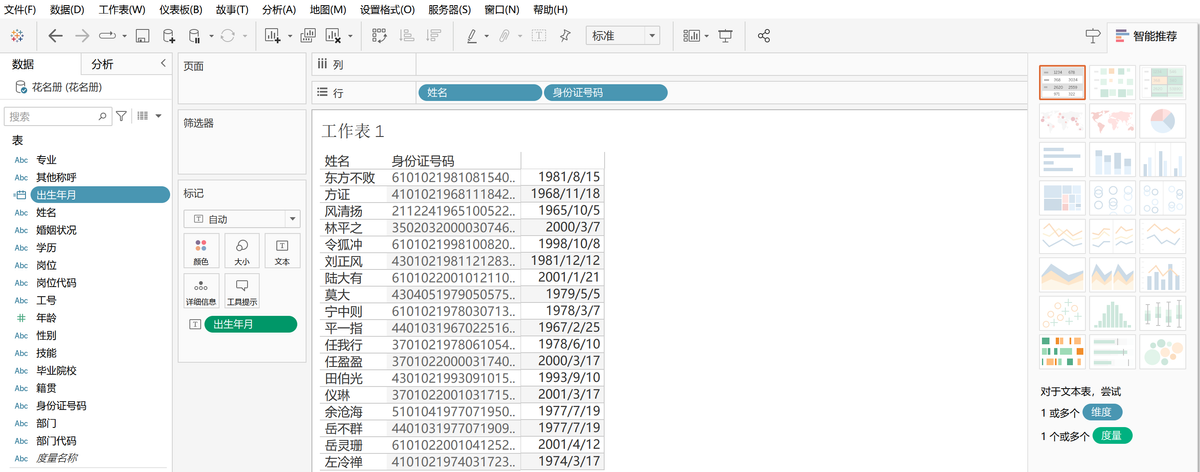
Task: Open the 文件(F) menu
Action: click(x=20, y=9)
